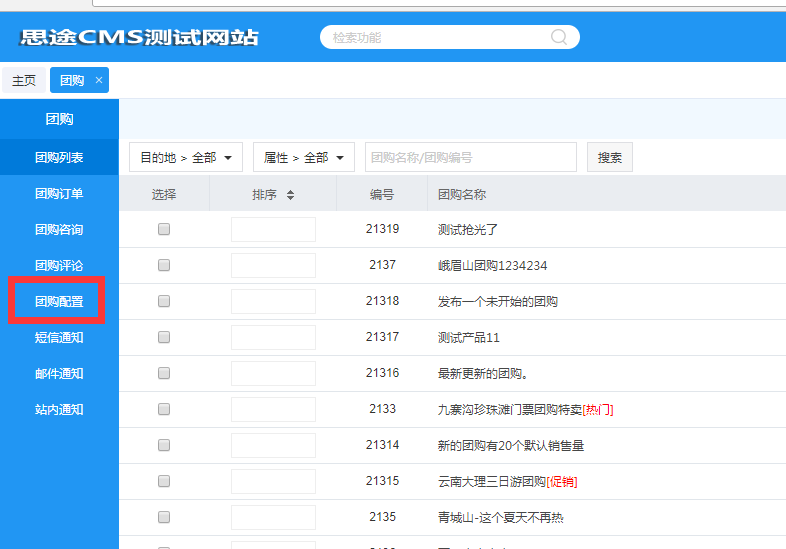Open 短信通知 in the sidebar
This screenshot has width=786, height=549.
click(x=59, y=338)
